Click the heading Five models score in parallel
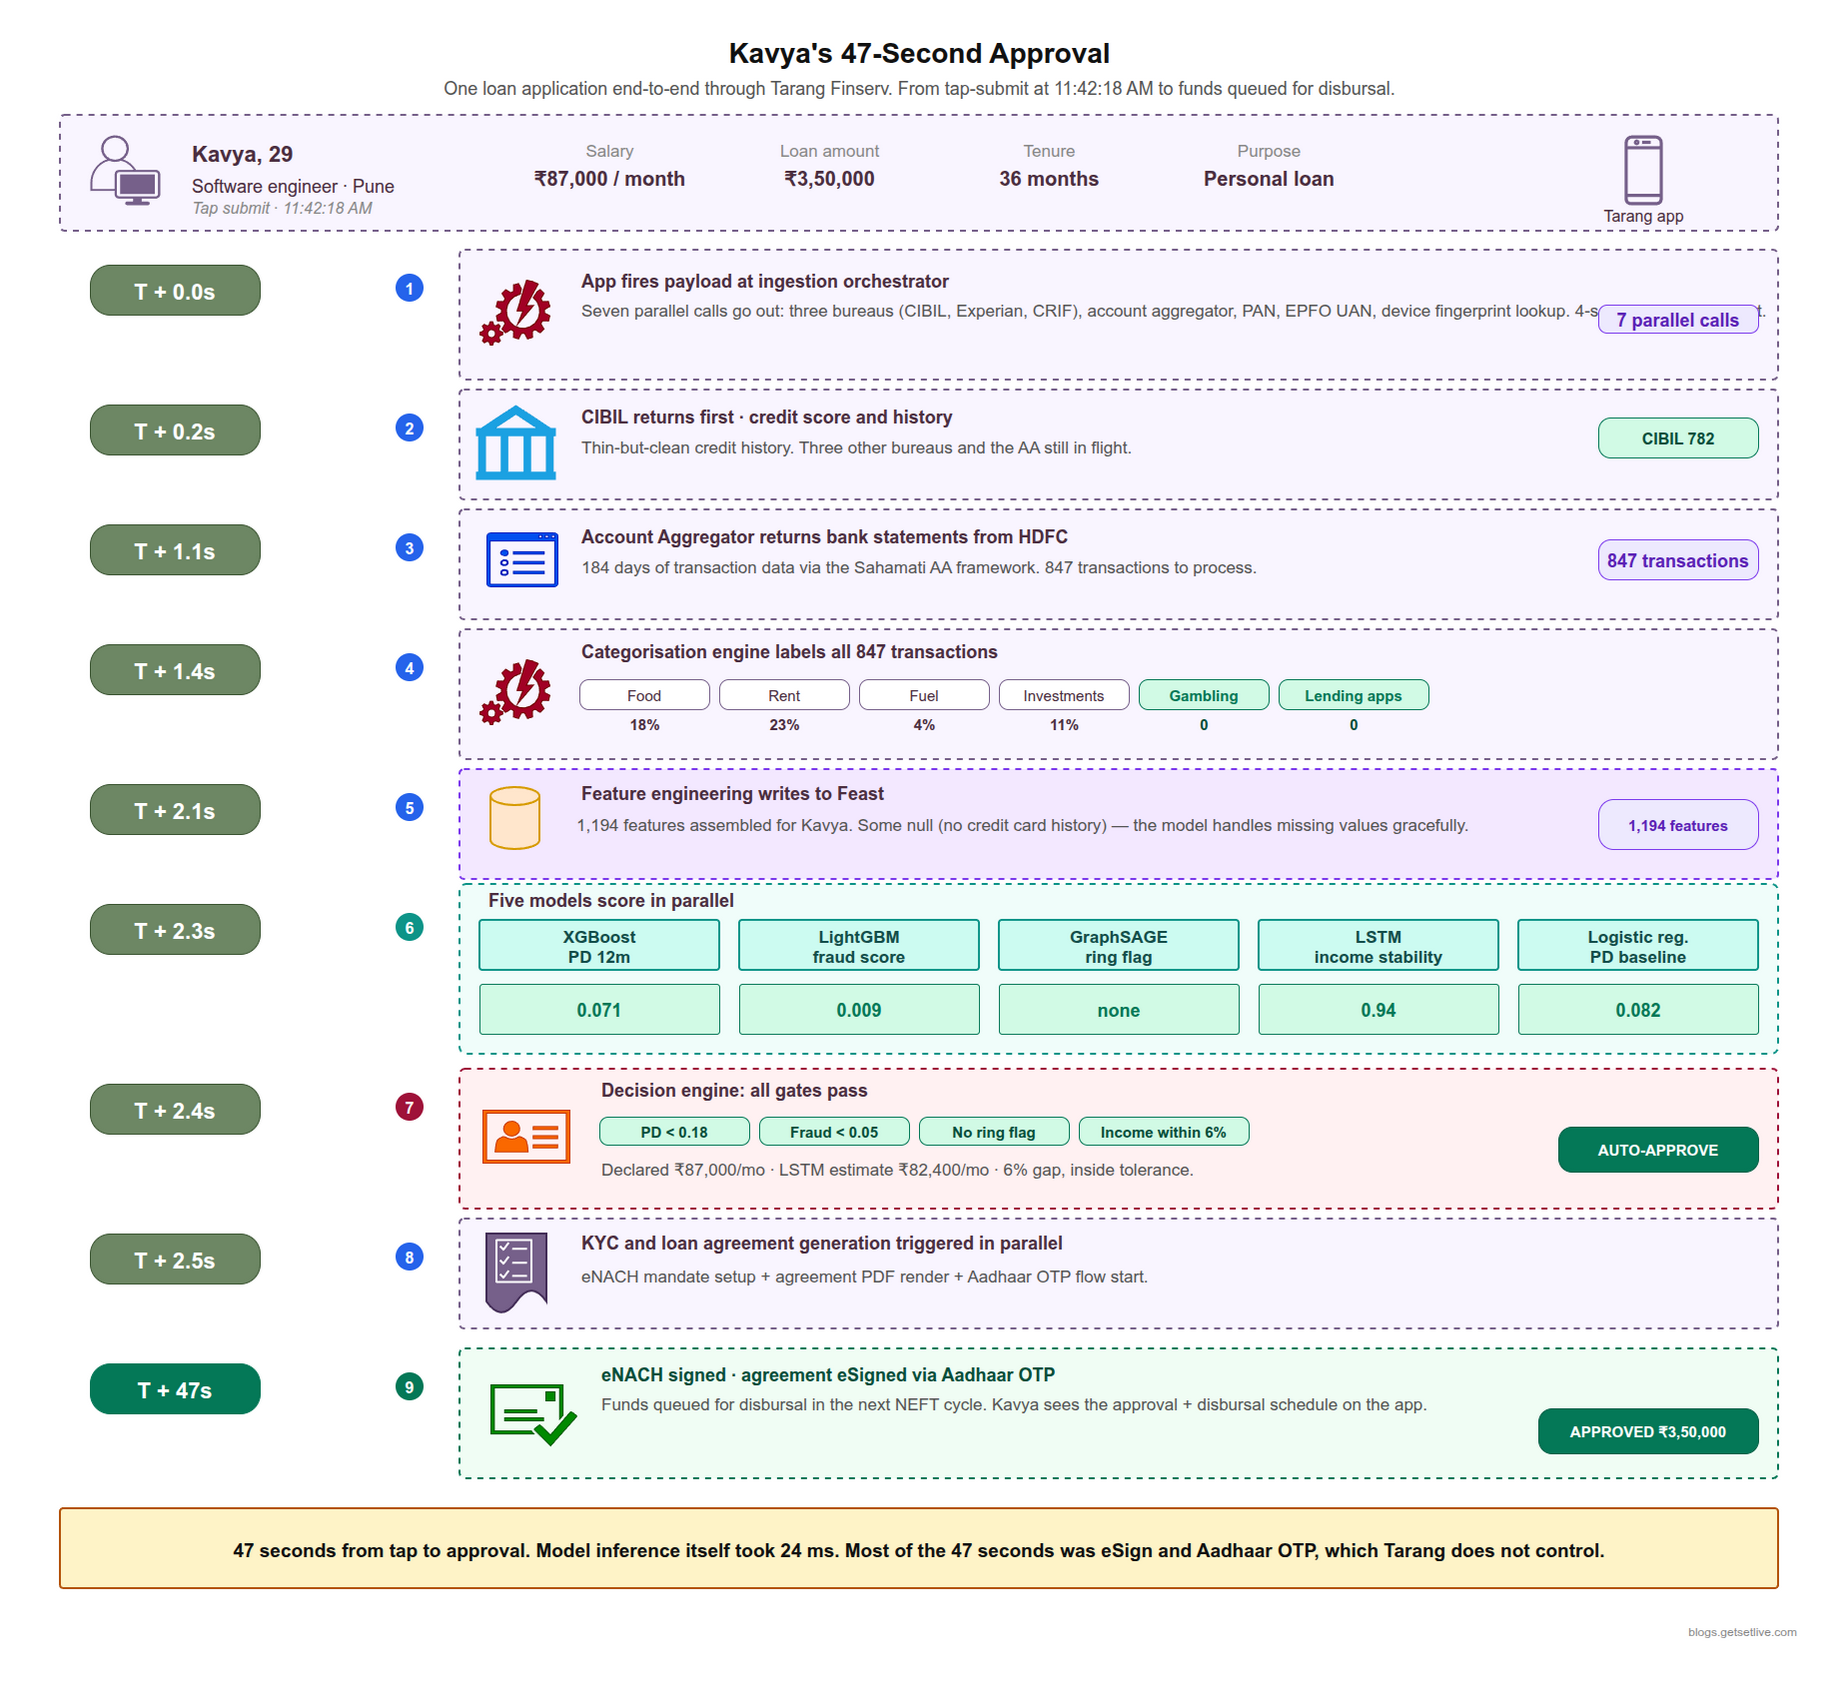Image resolution: width=1840 pixels, height=1700 pixels. 611,901
